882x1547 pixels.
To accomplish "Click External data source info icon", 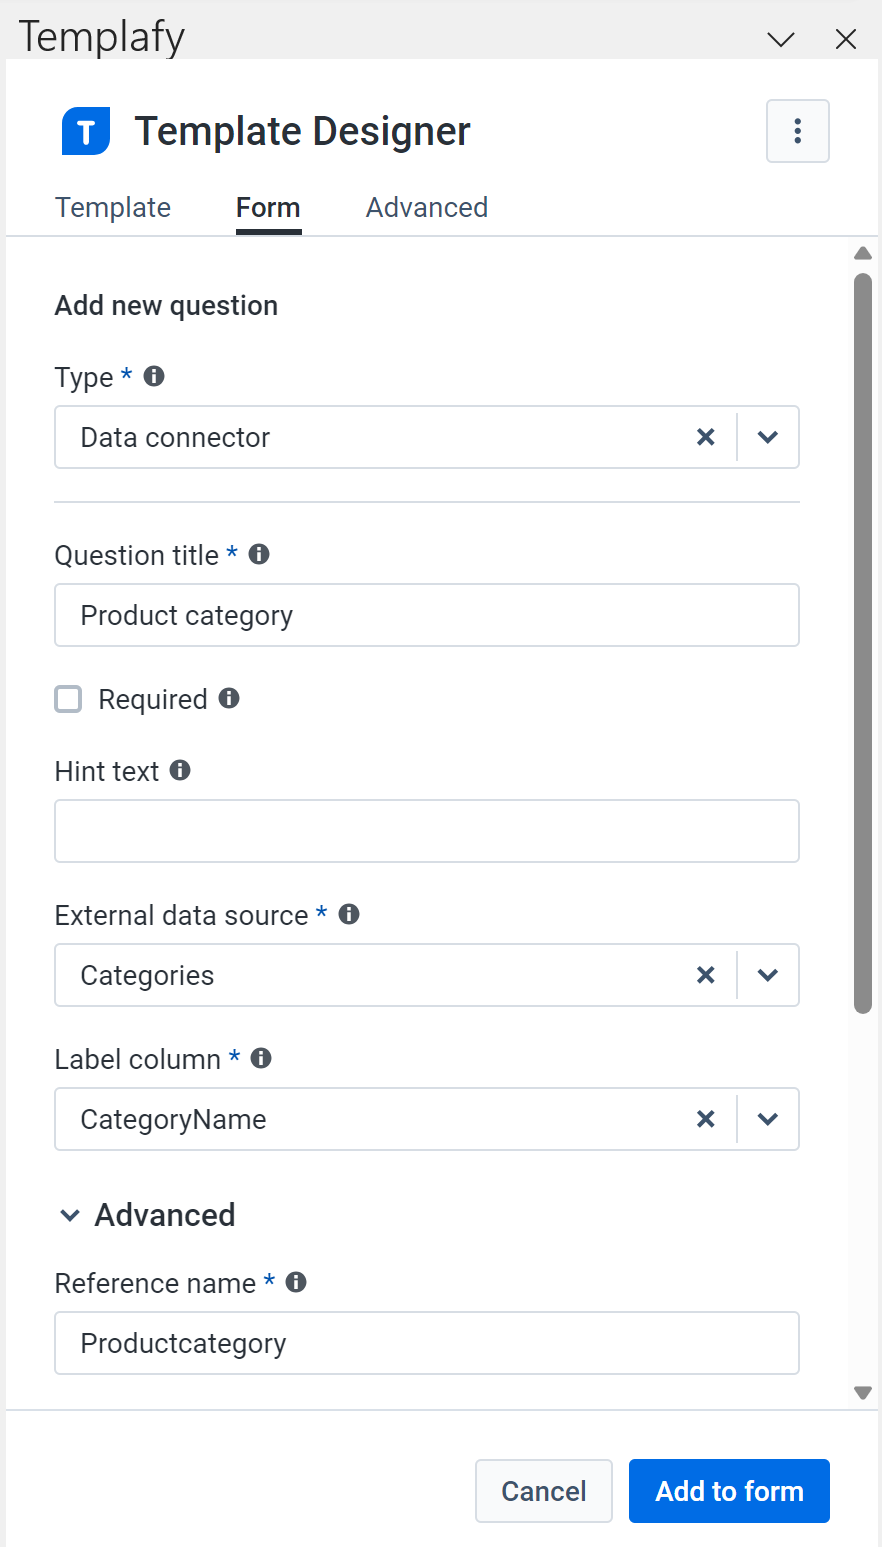I will (349, 914).
